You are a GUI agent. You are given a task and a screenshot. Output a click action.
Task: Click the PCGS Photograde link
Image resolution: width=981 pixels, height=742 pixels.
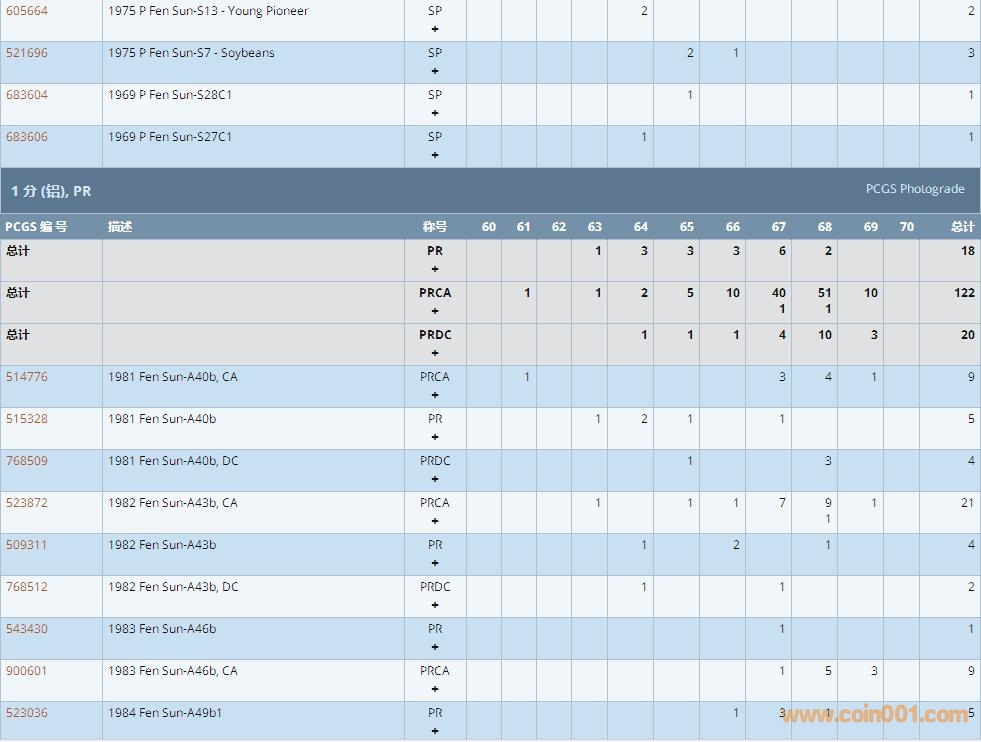click(x=914, y=189)
